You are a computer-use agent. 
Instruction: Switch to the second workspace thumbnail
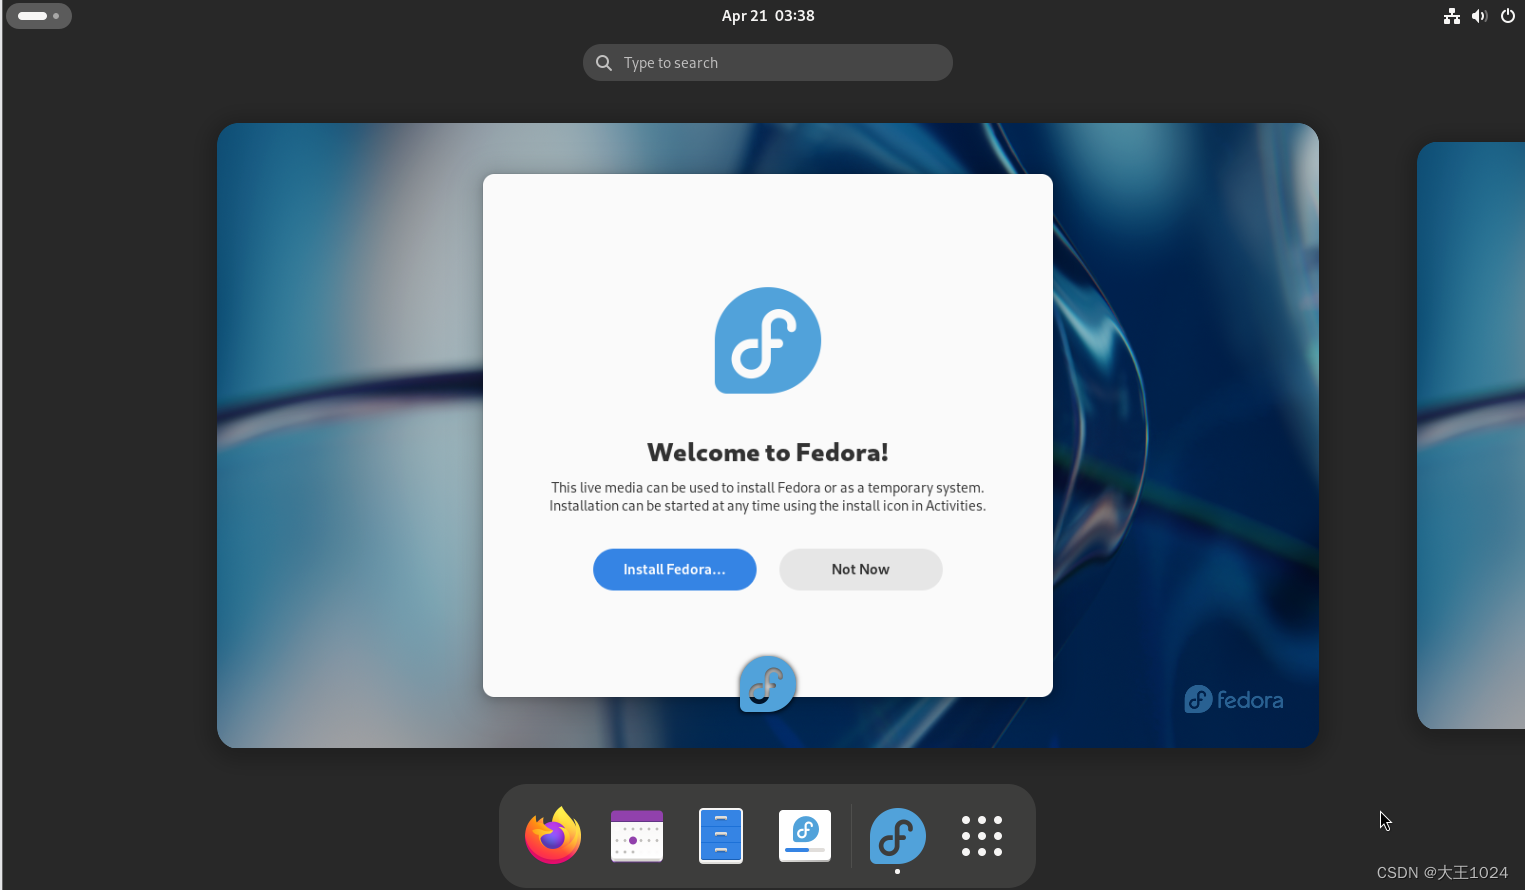pyautogui.click(x=1471, y=435)
